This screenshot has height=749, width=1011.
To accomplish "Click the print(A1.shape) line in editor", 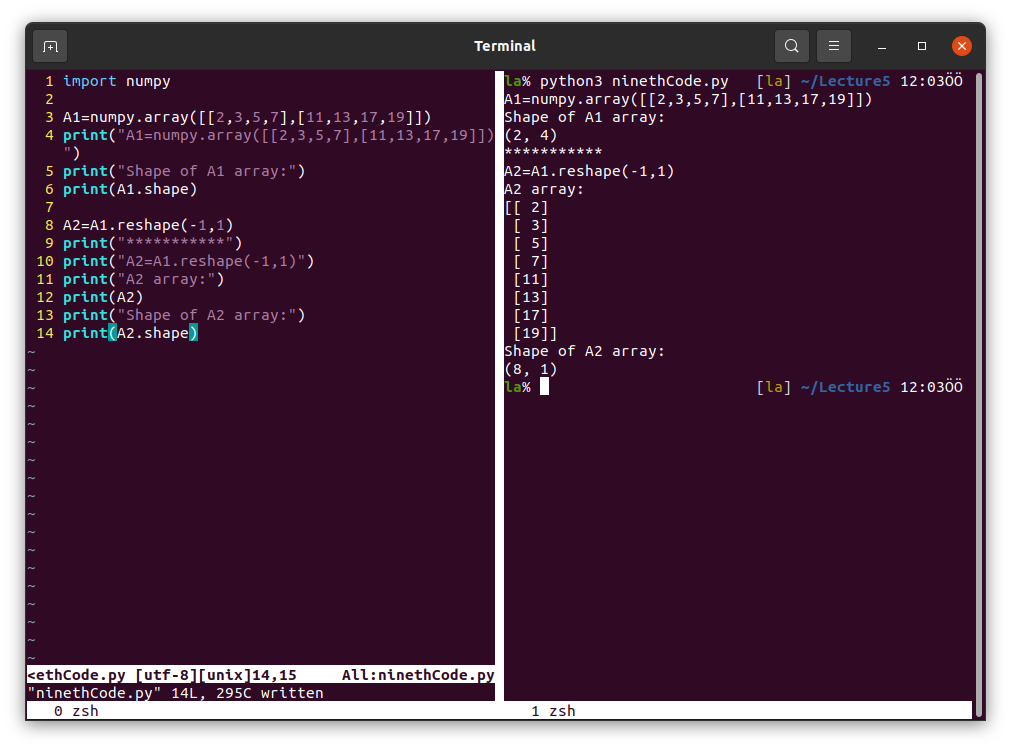I will tap(130, 189).
